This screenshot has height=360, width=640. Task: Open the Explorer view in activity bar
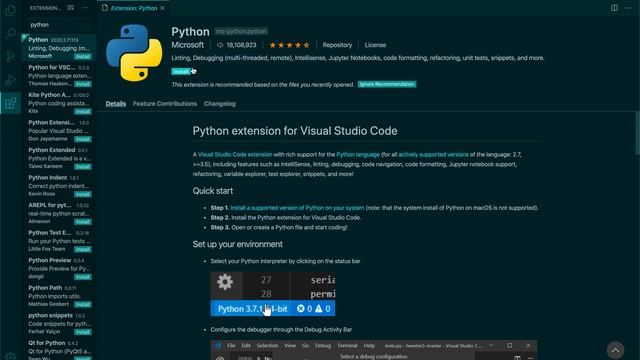tap(11, 10)
